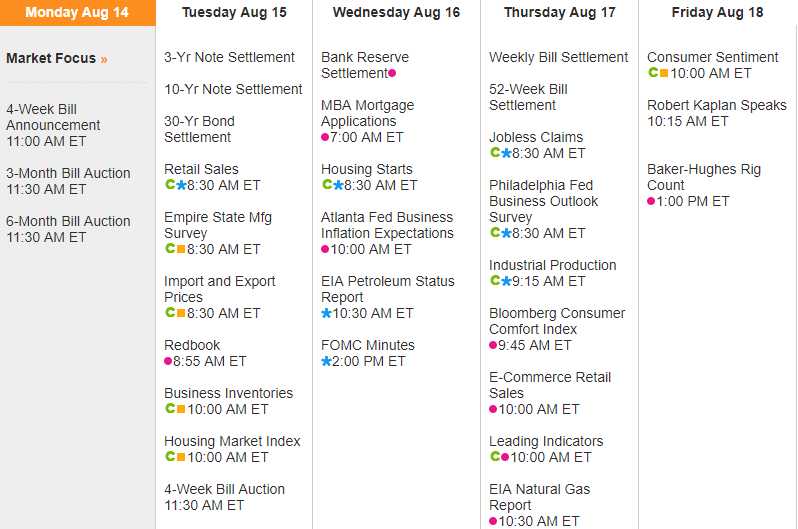Open the Industrial Production report link
Viewport: 798px width, 529px height.
coord(552,265)
